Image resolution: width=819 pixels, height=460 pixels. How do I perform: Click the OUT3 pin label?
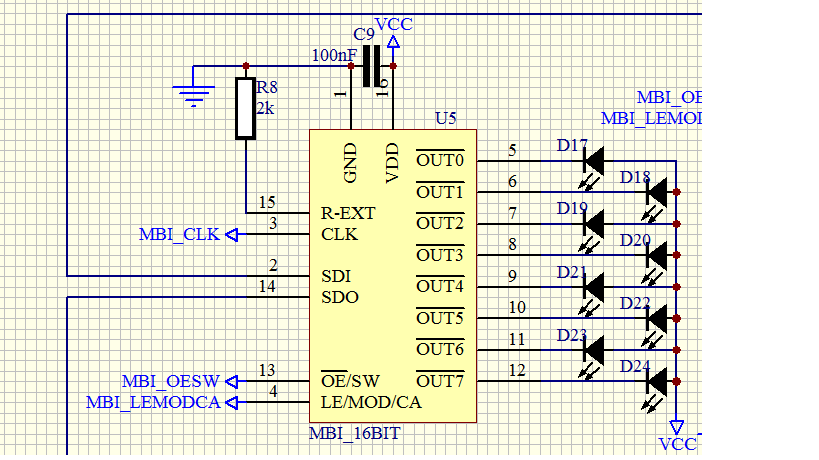tap(440, 255)
